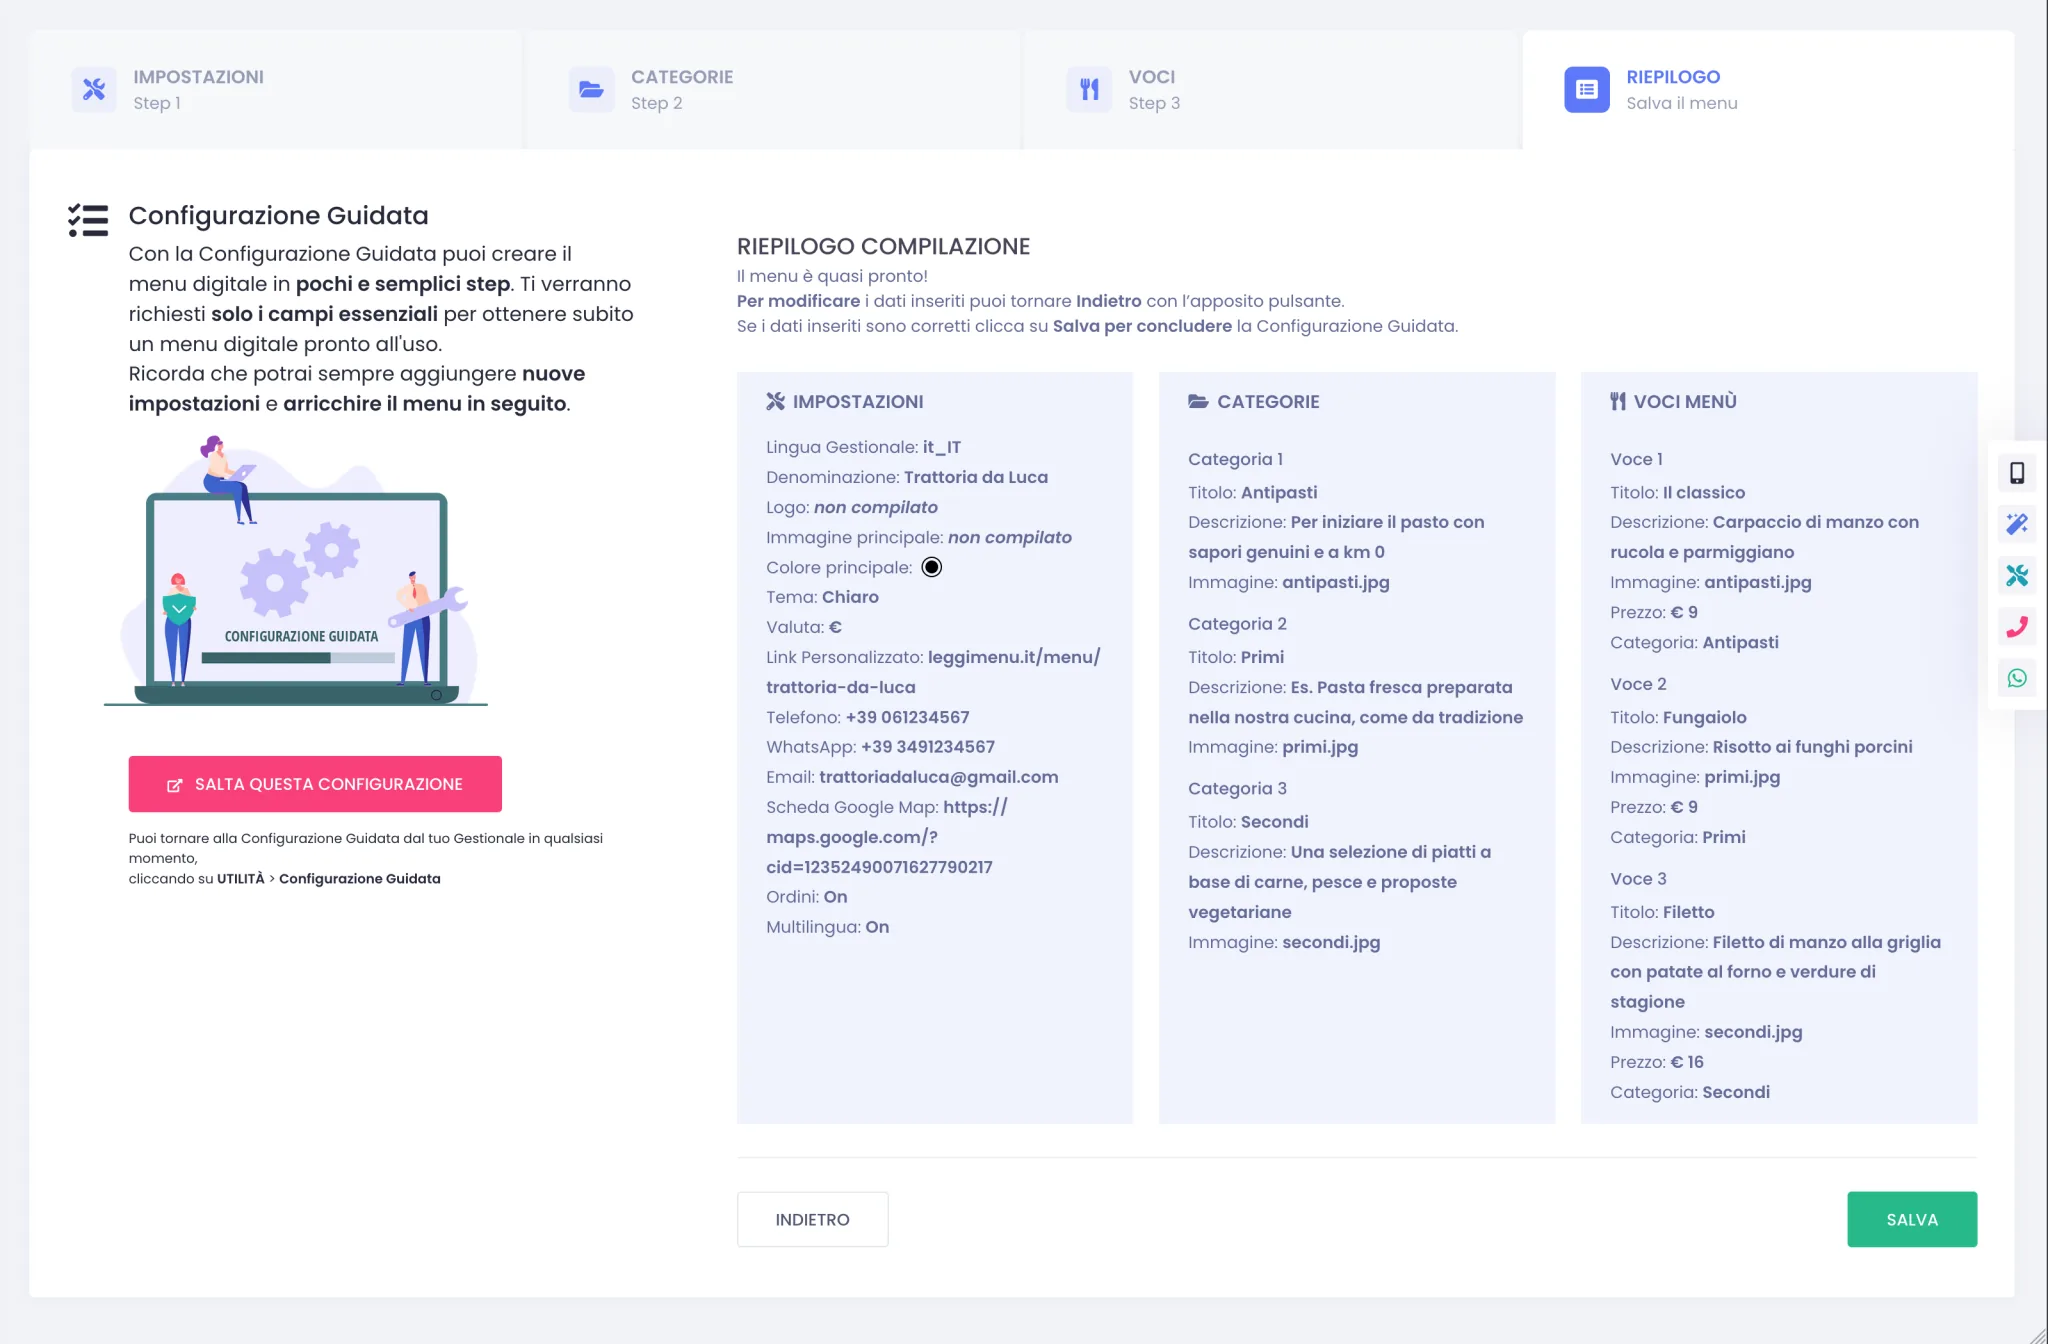Click phone number +39 061234567
Image resolution: width=2048 pixels, height=1344 pixels.
click(907, 717)
